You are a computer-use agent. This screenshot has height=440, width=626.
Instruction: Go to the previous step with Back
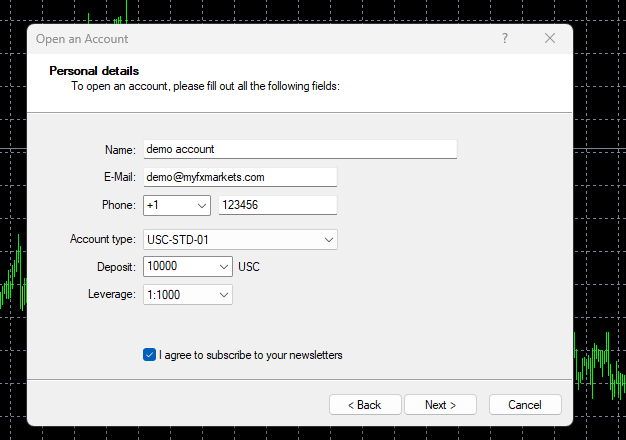click(364, 405)
